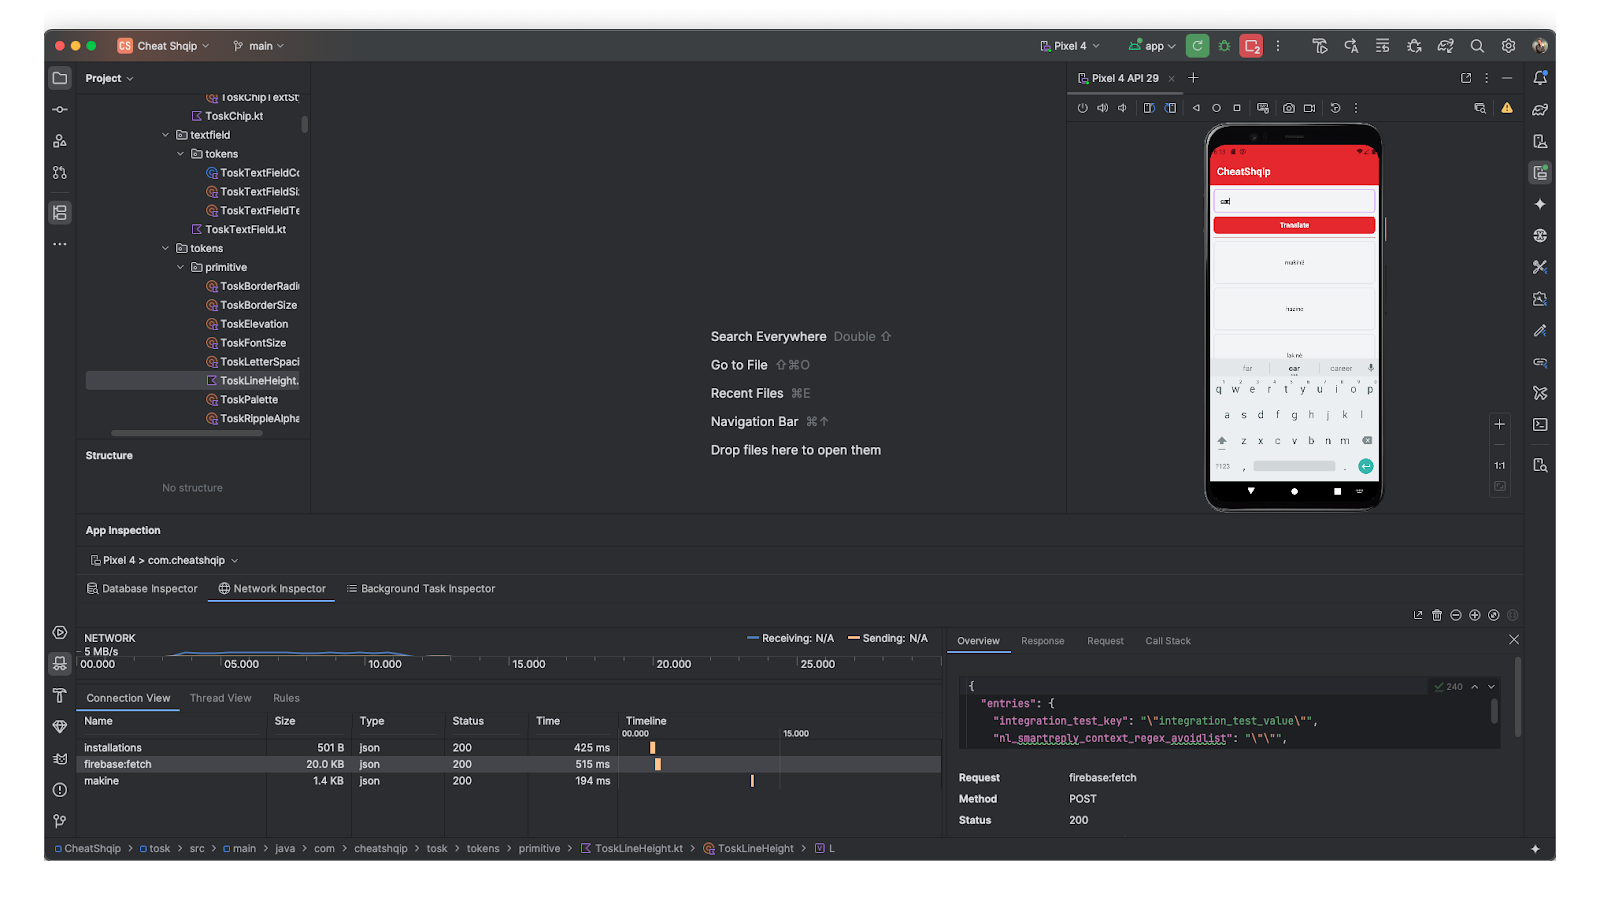The height and width of the screenshot is (919, 1600).
Task: Switch to the Database Inspector tab
Action: (142, 589)
